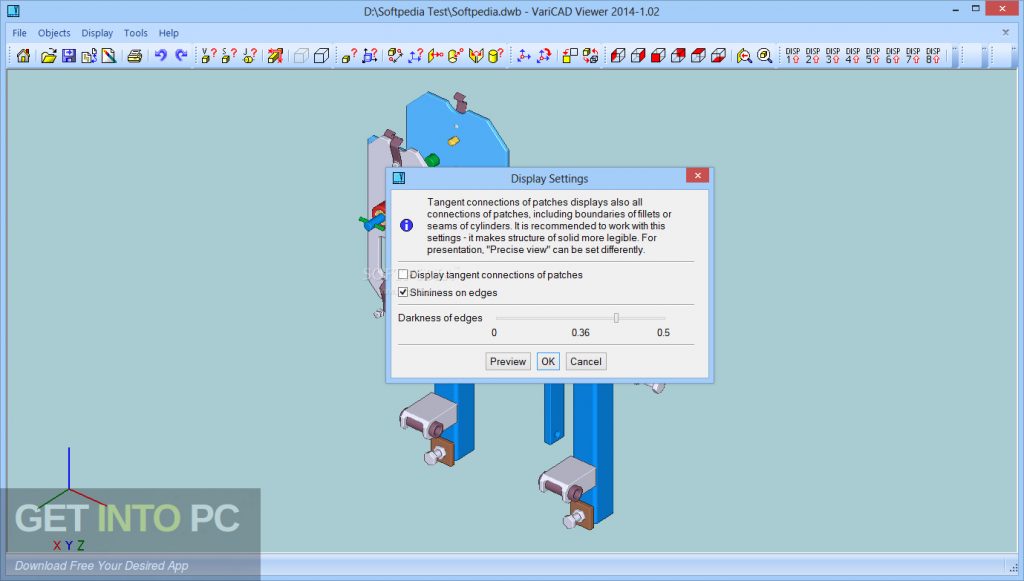Redo the last undone action
The image size is (1024, 581).
point(181,56)
